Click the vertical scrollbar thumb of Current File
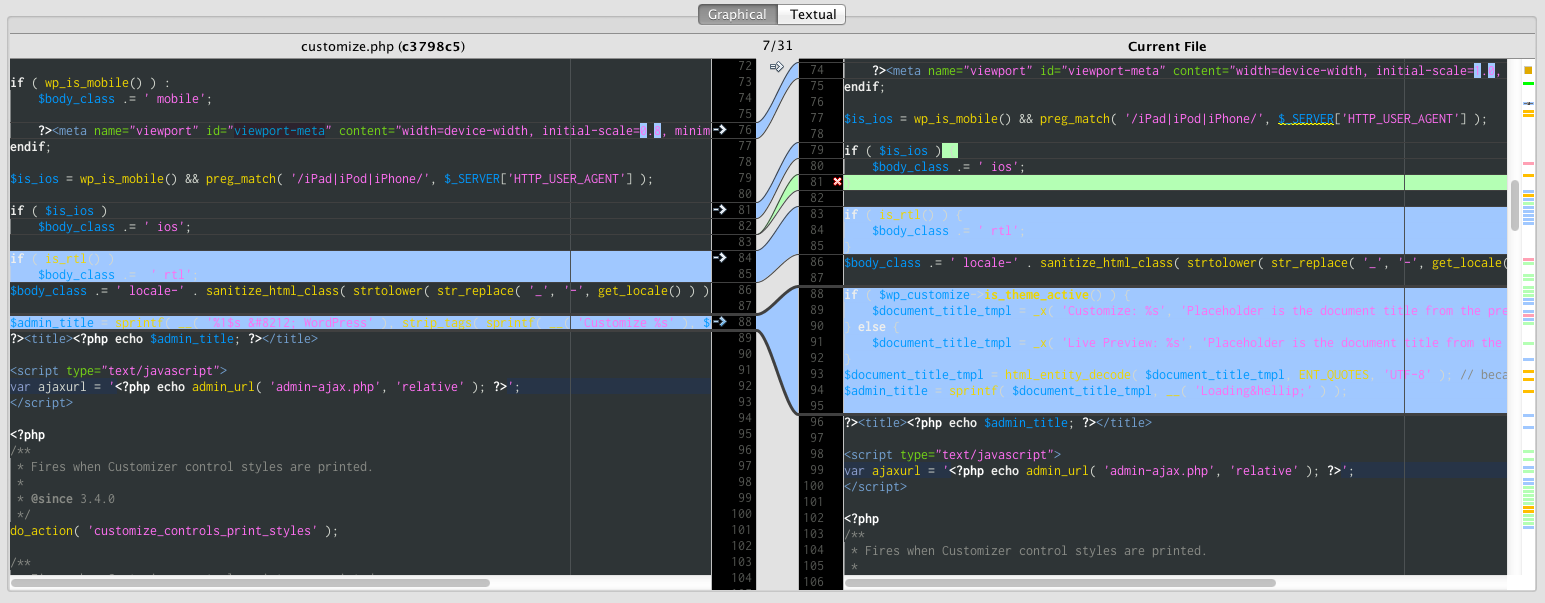Viewport: 1545px width, 603px height. [x=1515, y=205]
